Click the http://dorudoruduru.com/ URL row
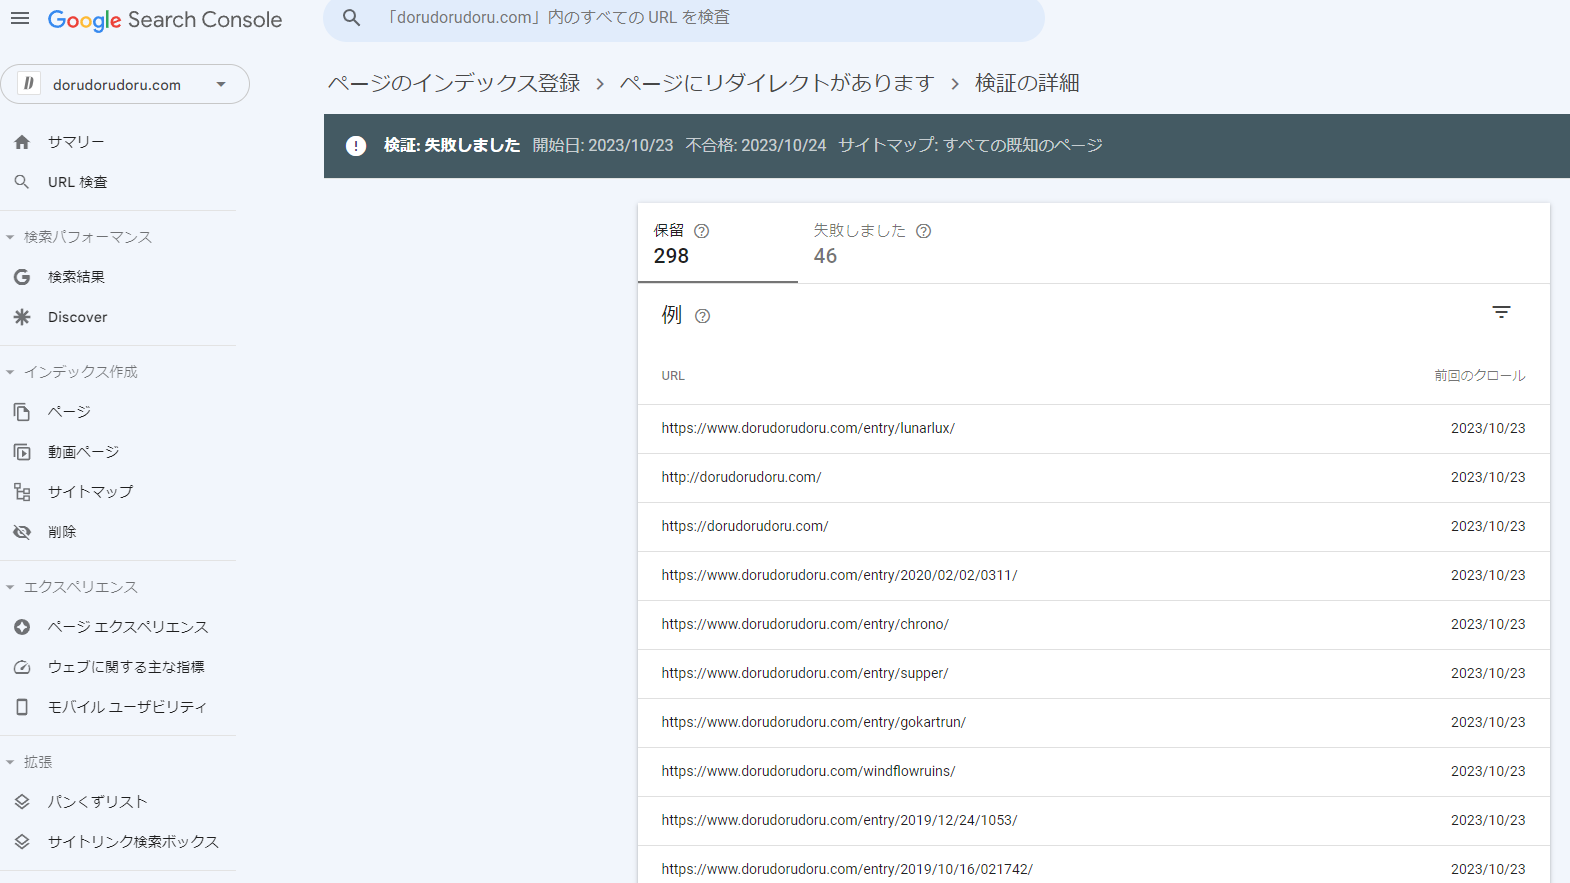This screenshot has width=1570, height=883. [1094, 478]
